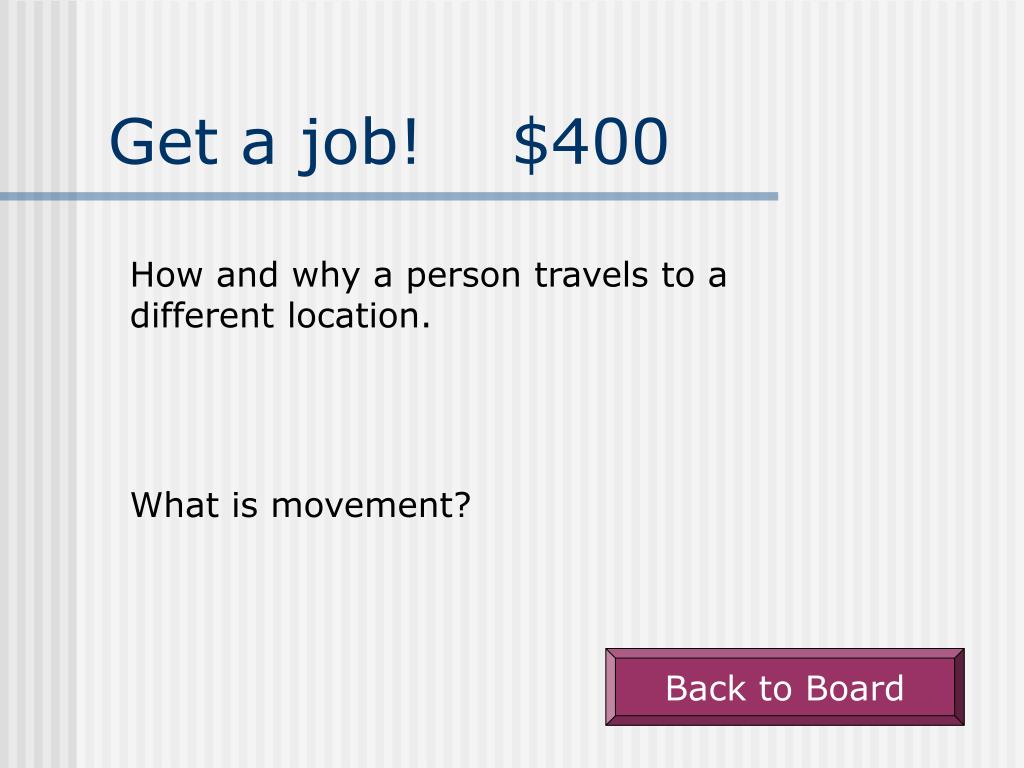Screen dimensions: 1024x768
Task: Click the word 'movement?' in the answer
Action: click(370, 505)
